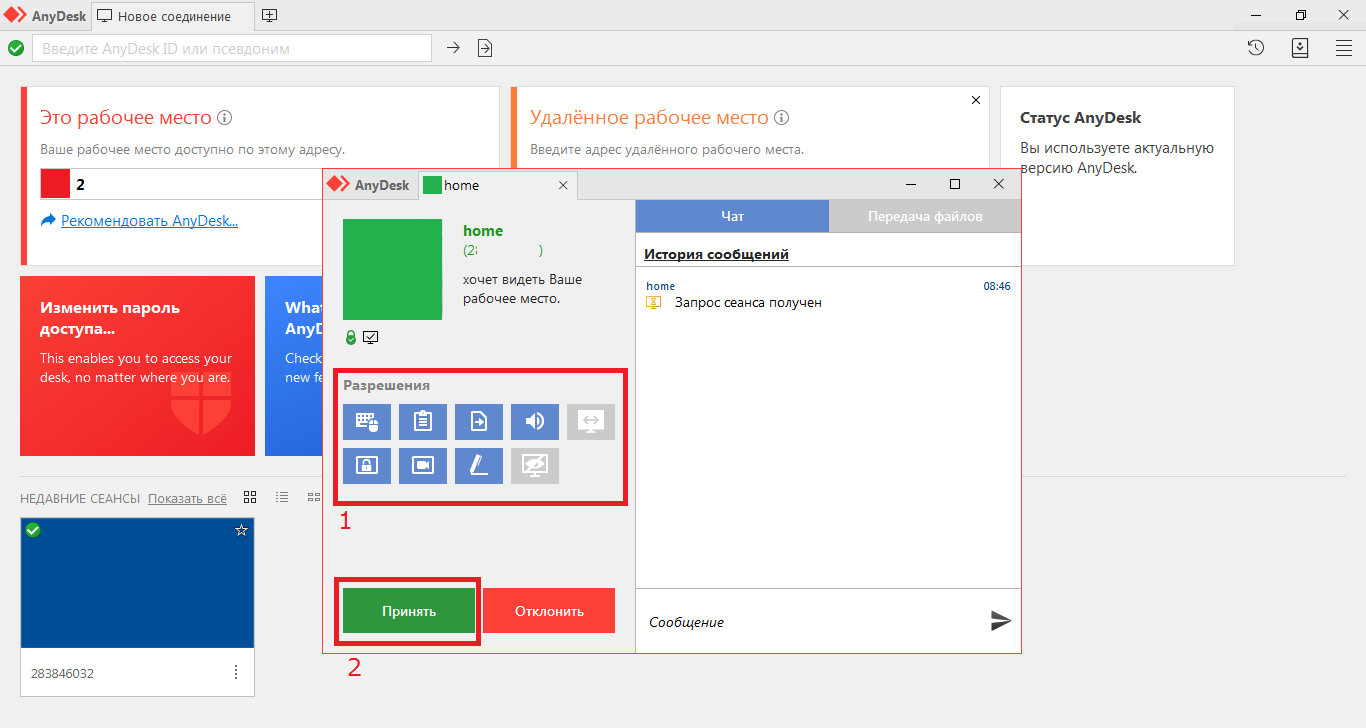This screenshot has height=728, width=1366.
Task: Toggle clipboard access permission
Action: pyautogui.click(x=422, y=422)
